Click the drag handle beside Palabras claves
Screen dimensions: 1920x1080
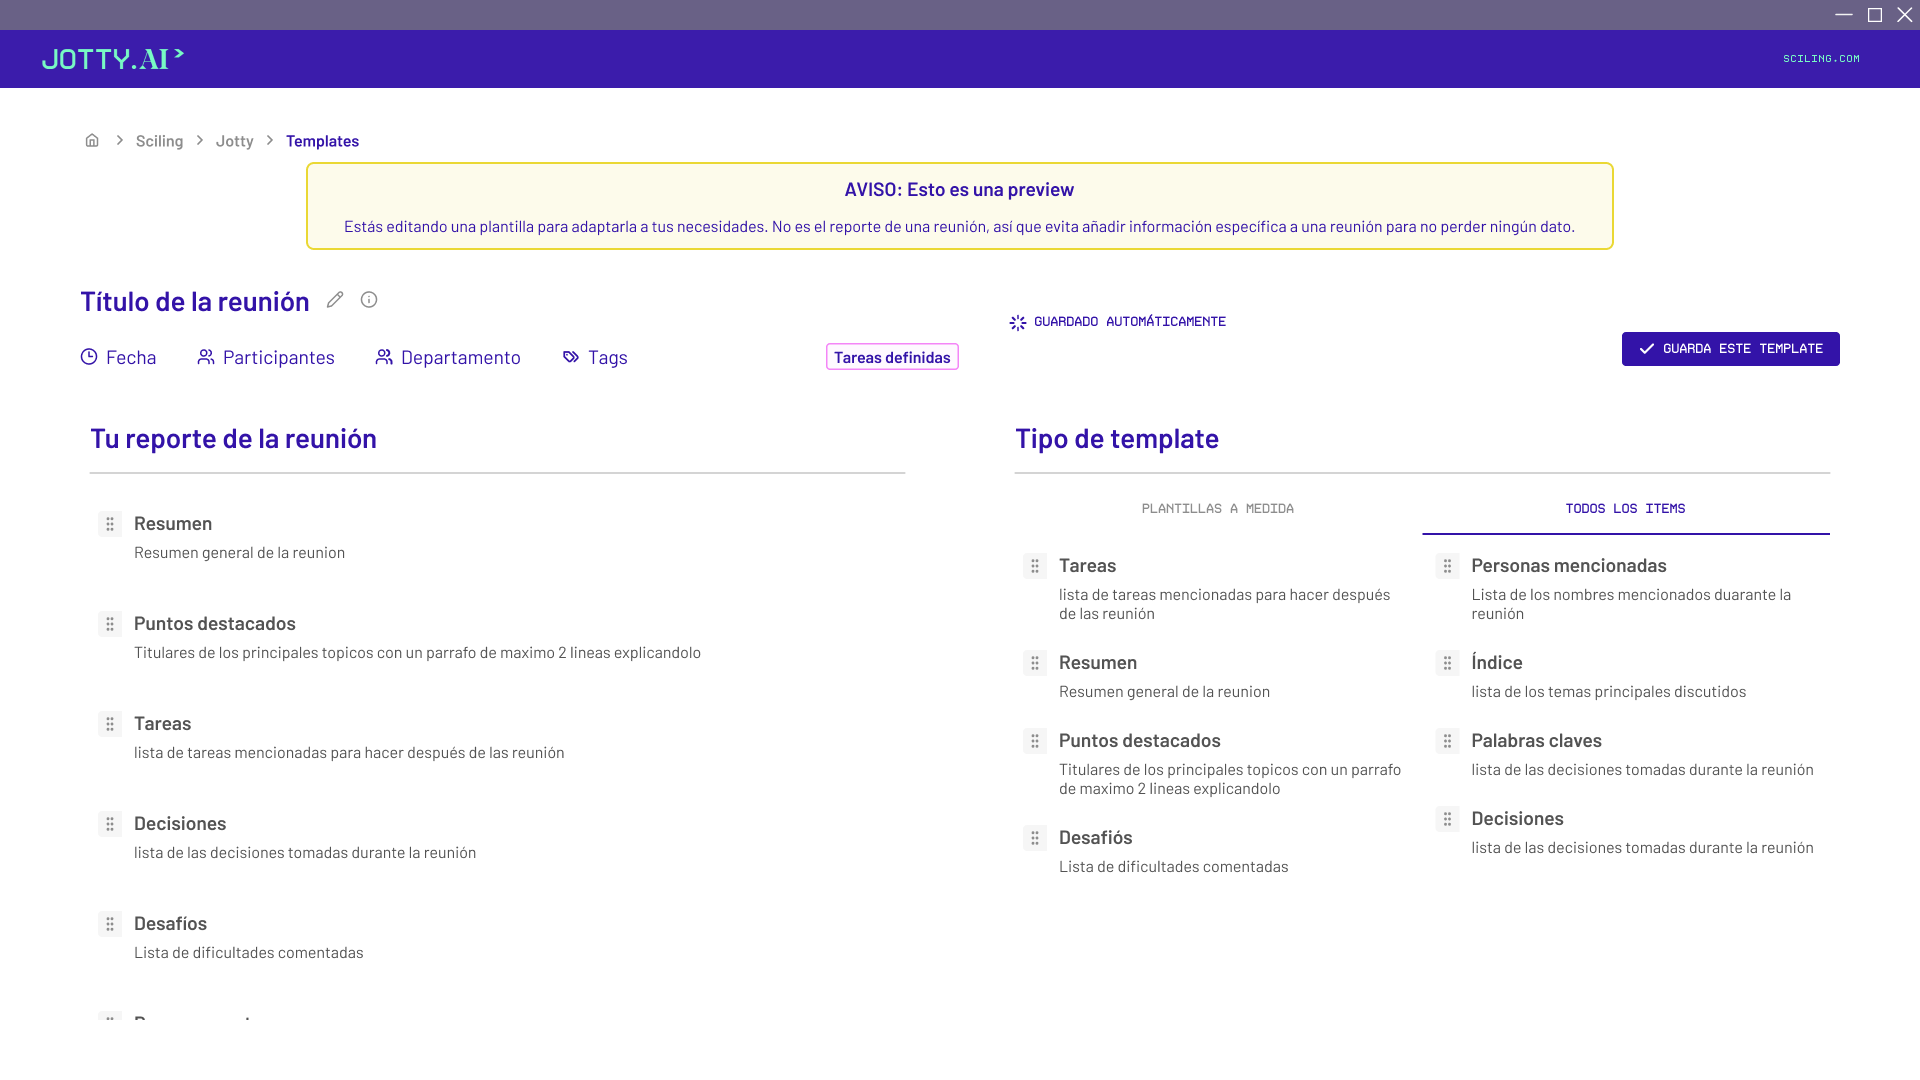tap(1447, 741)
